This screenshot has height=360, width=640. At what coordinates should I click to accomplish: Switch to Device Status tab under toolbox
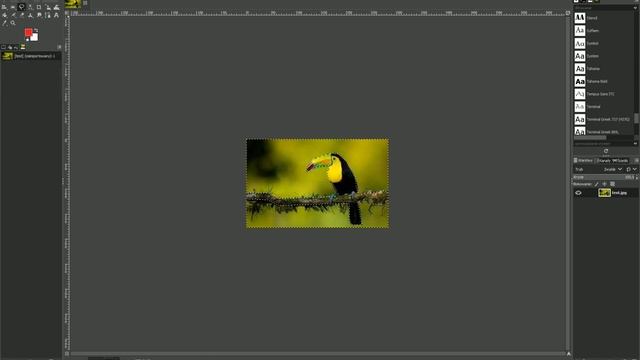point(10,47)
